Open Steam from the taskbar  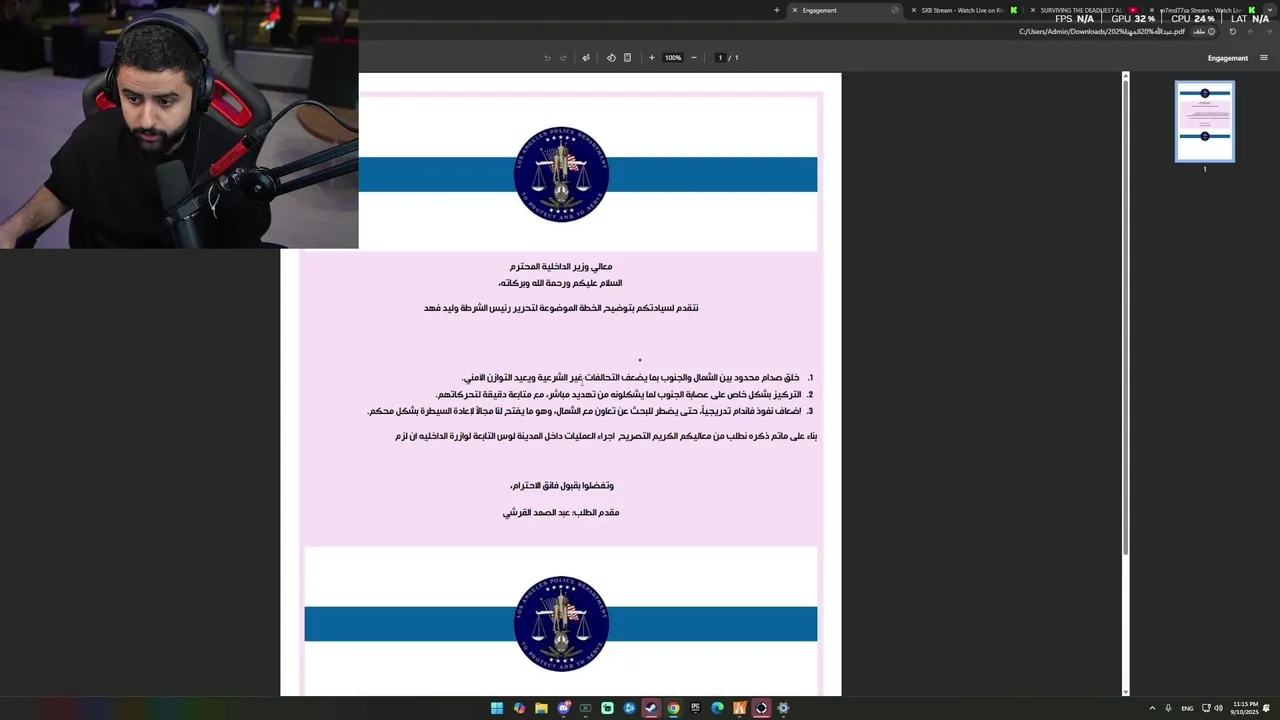point(651,708)
